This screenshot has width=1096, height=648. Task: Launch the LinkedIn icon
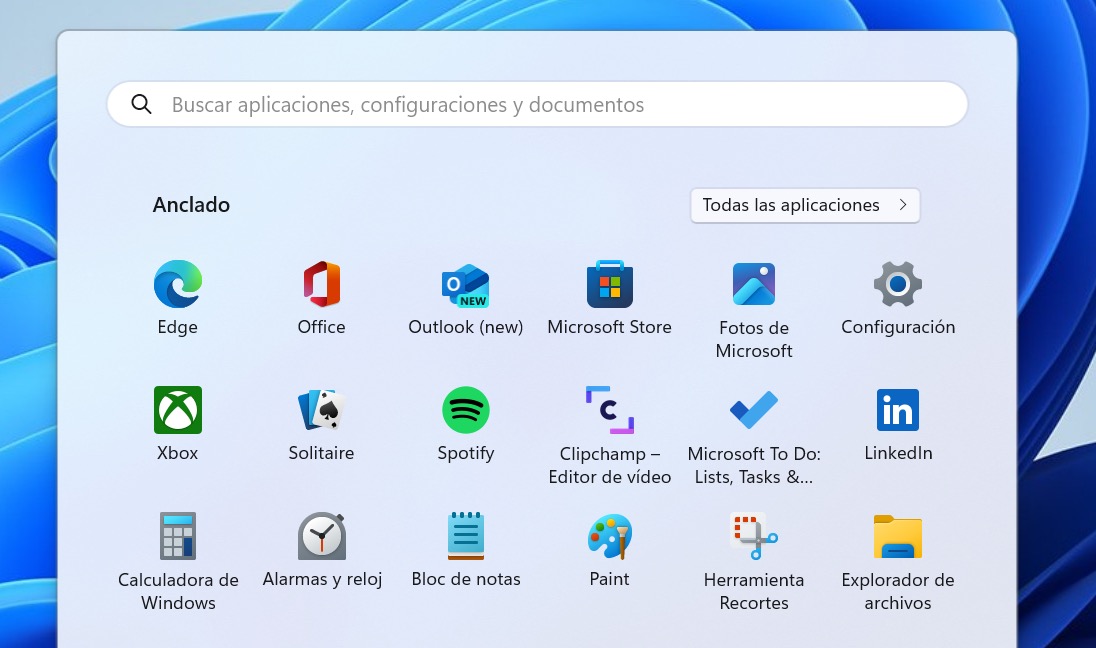897,410
